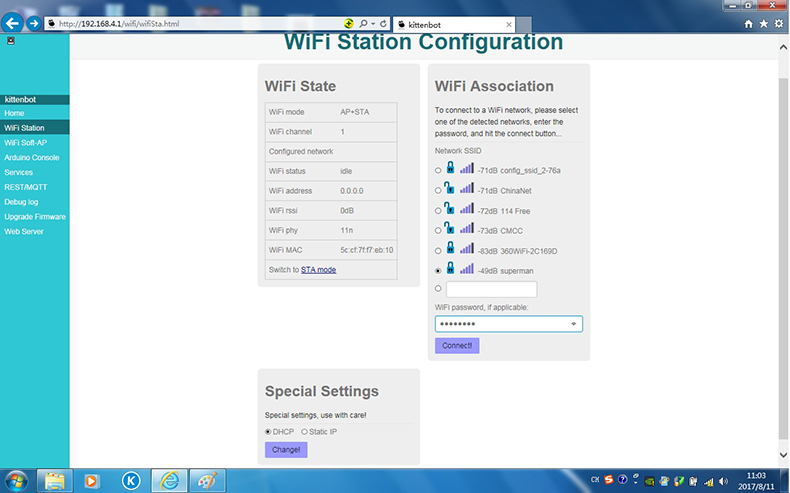Choose the CMCC network radio button
The width and height of the screenshot is (790, 493).
click(x=438, y=229)
